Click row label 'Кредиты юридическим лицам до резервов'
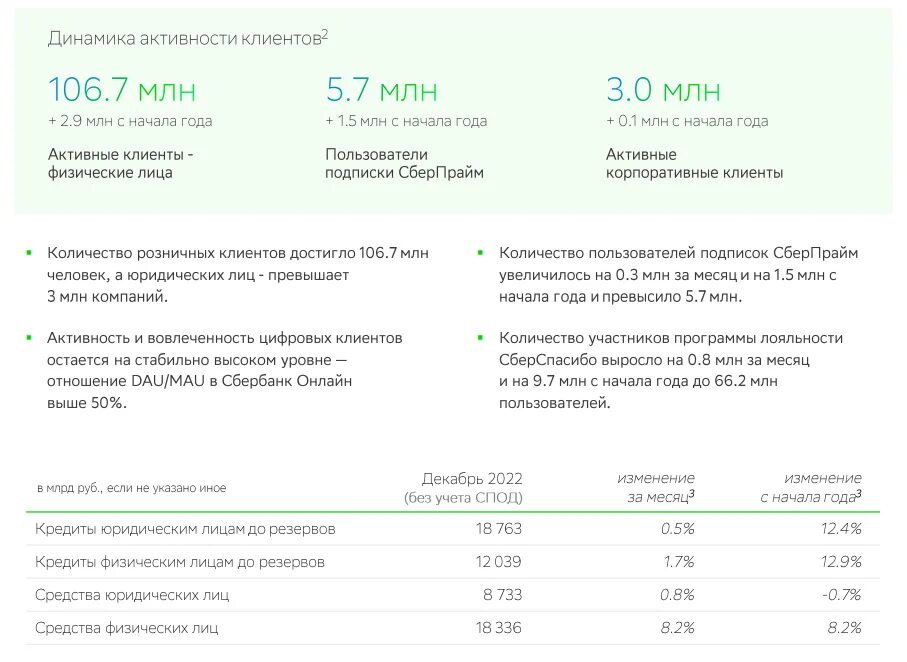 click(x=185, y=529)
